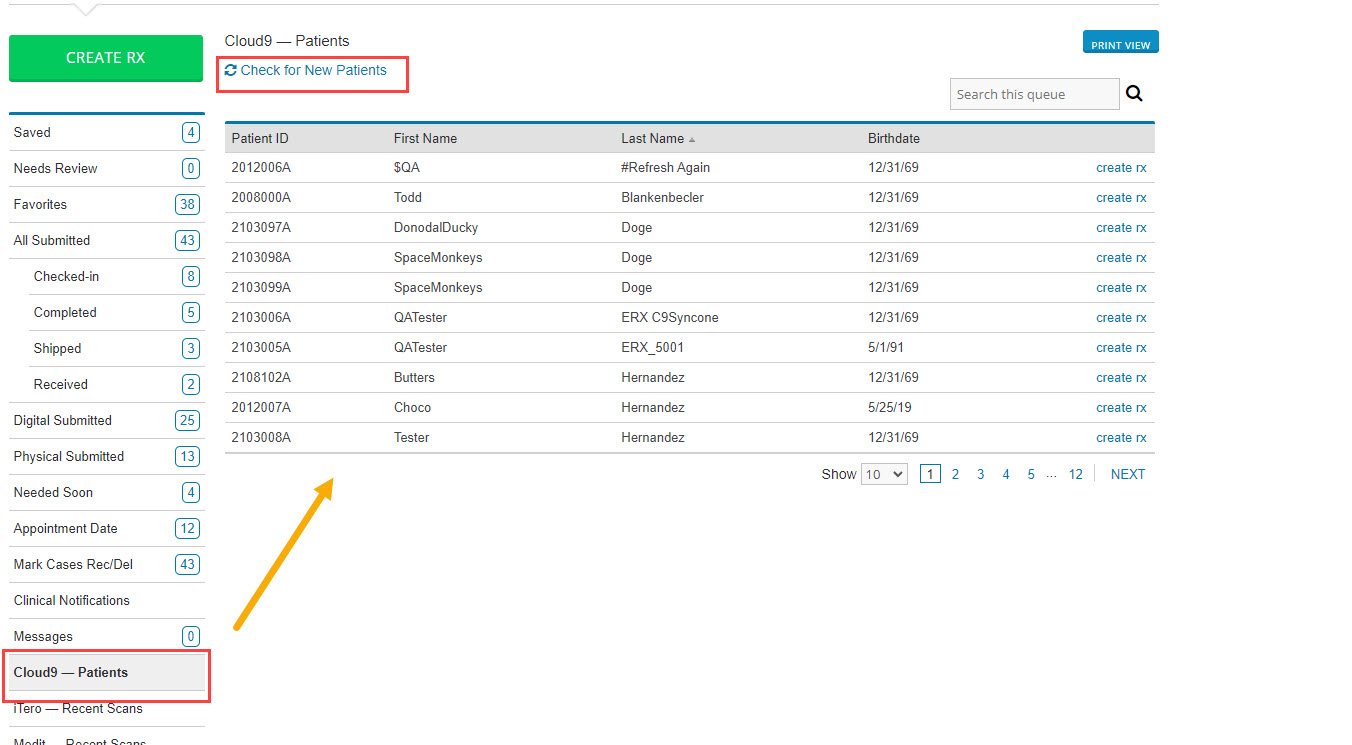This screenshot has height=745, width=1352.
Task: Click the search magnifying glass icon
Action: pyautogui.click(x=1134, y=94)
